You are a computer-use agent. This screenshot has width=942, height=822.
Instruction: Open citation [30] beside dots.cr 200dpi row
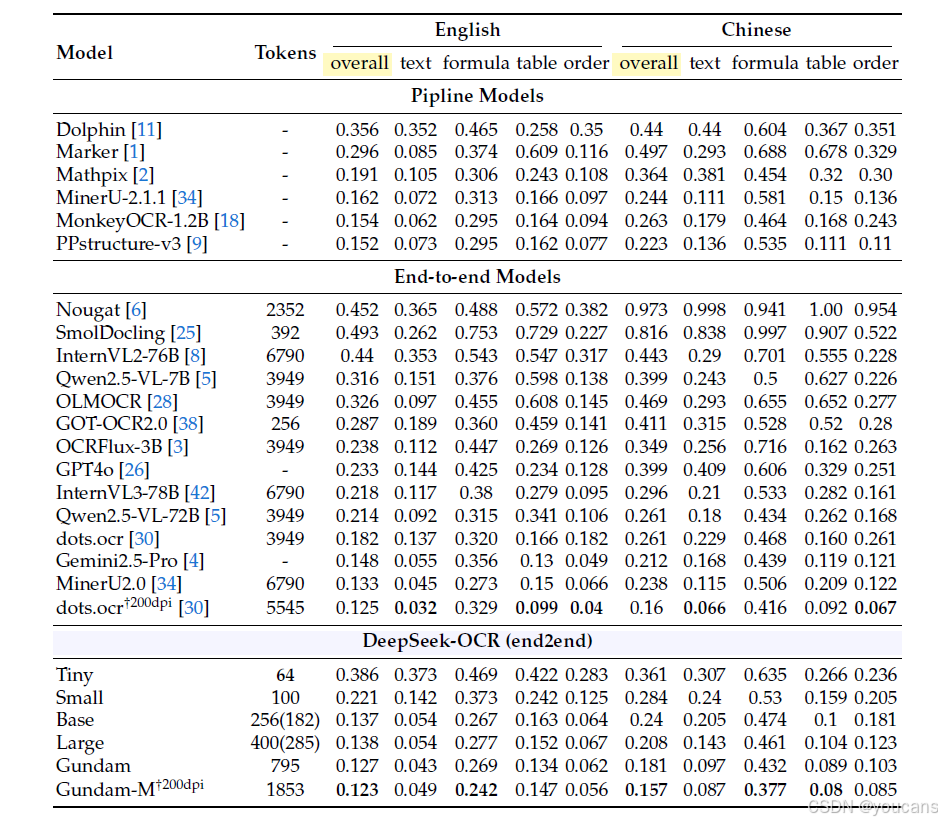(193, 608)
